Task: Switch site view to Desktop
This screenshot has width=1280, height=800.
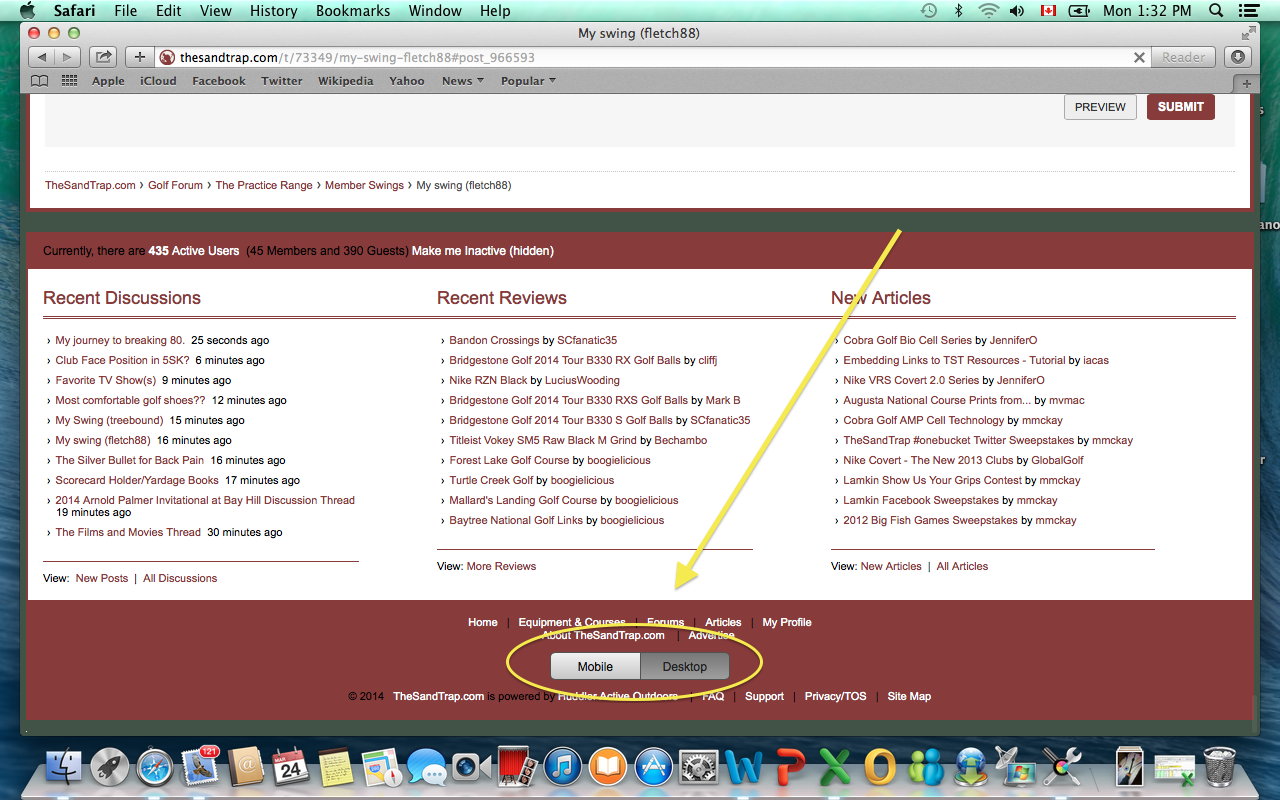Action: coord(684,667)
